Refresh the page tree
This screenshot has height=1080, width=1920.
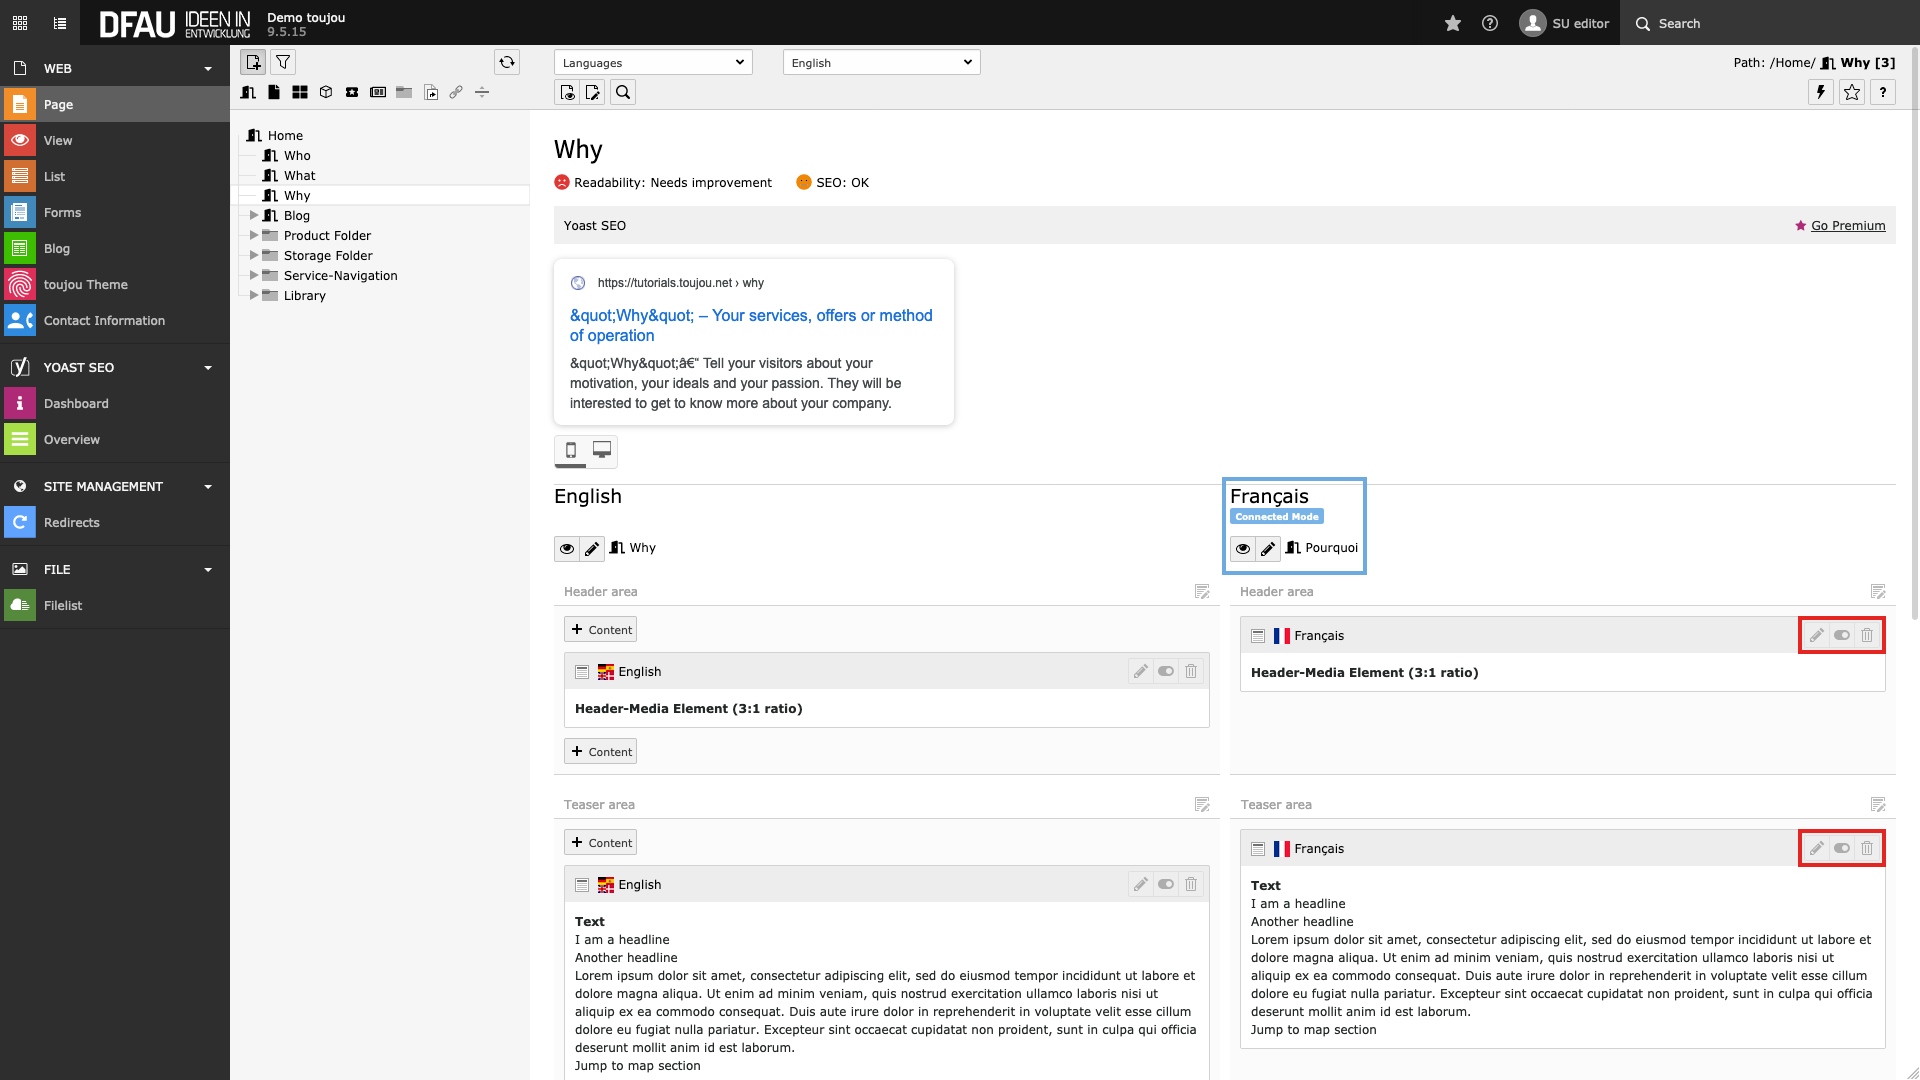(x=507, y=62)
